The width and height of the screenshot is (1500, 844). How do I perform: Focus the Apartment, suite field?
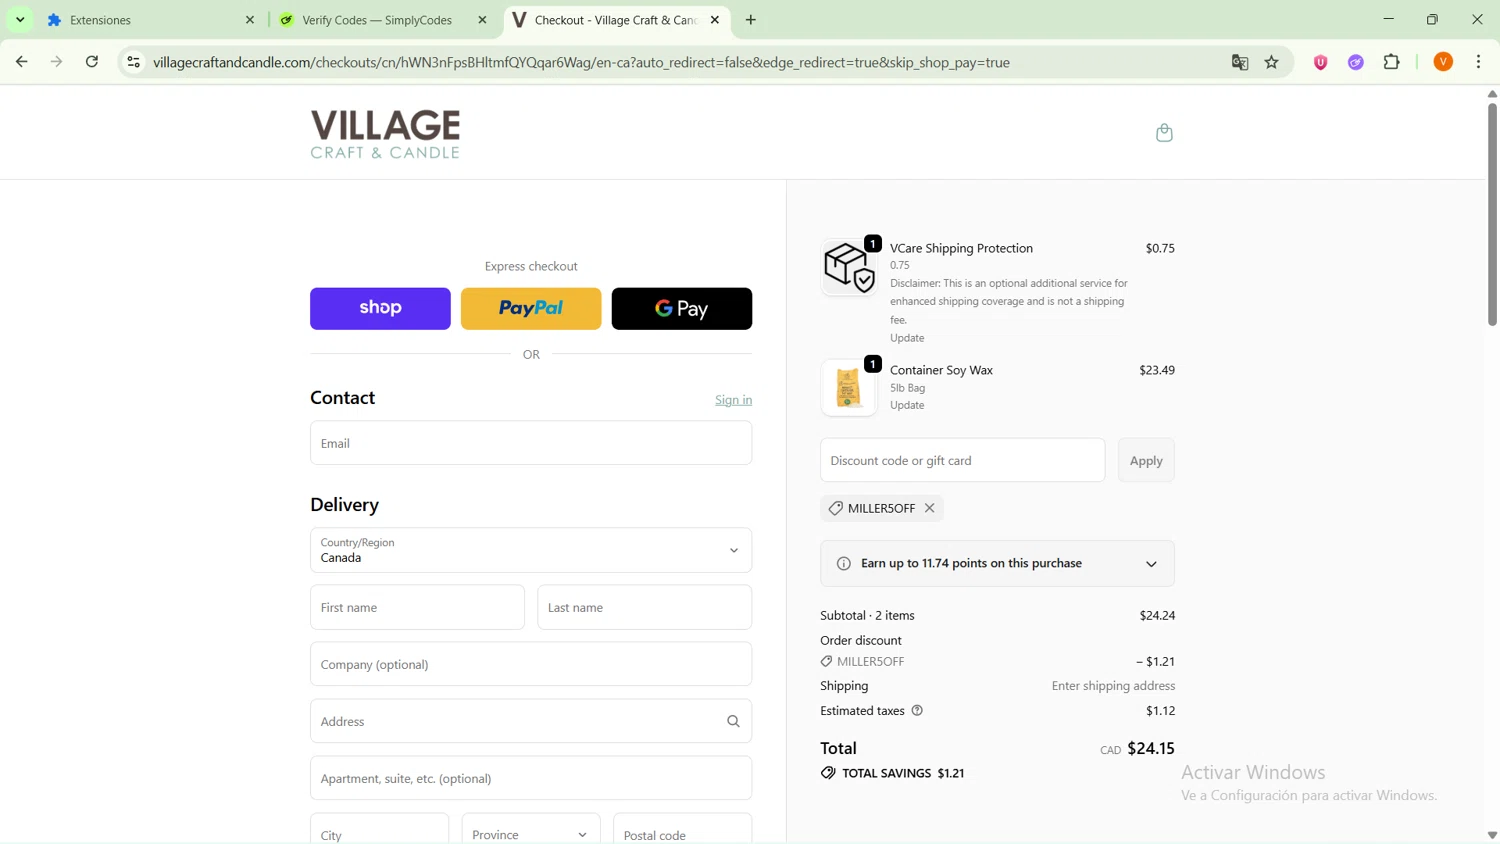point(531,778)
